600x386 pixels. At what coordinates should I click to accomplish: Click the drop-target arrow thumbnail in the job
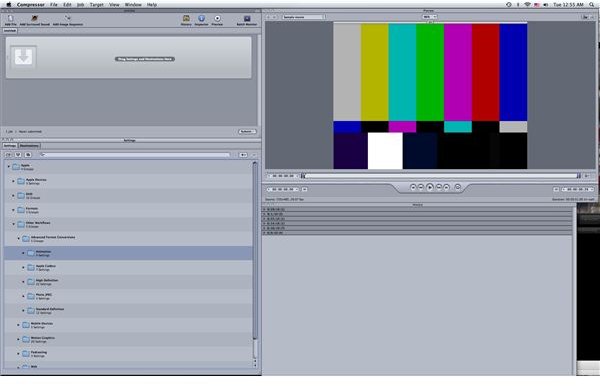[23, 57]
